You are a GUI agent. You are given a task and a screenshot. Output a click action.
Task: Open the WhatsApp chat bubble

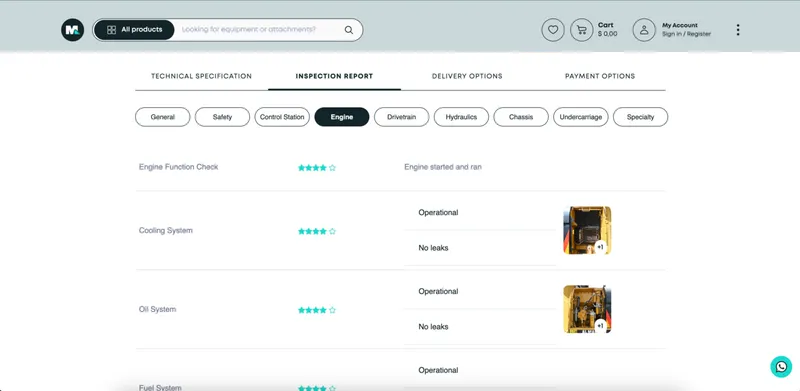click(781, 366)
